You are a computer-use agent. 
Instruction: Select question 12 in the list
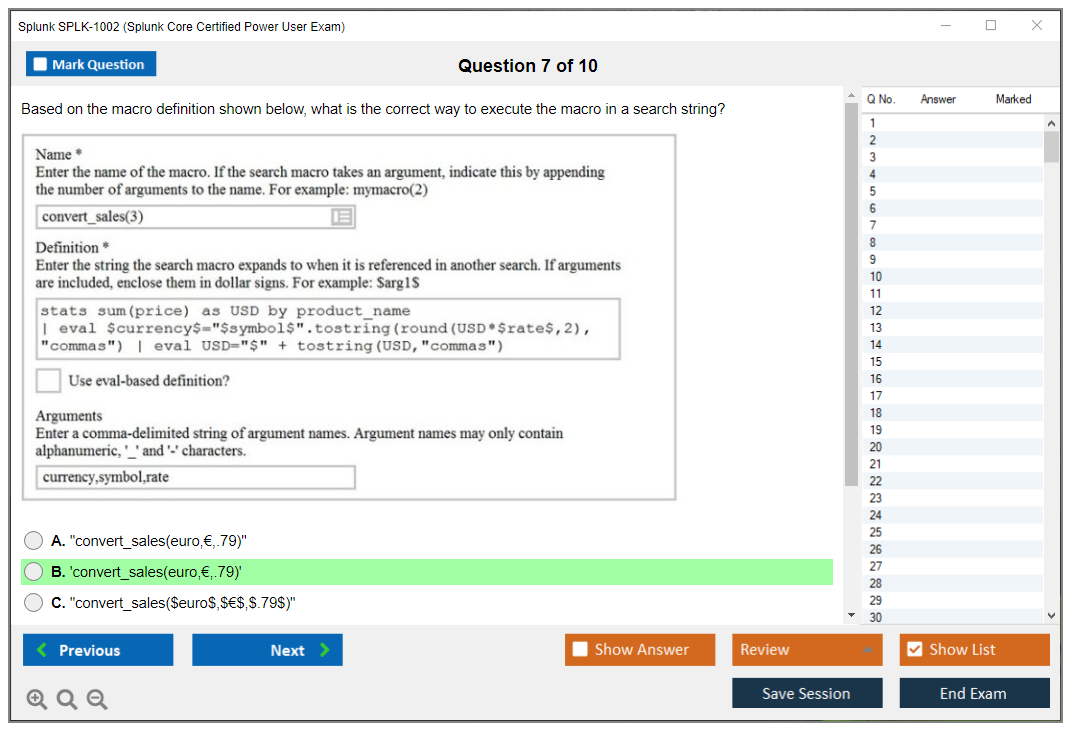coord(876,310)
